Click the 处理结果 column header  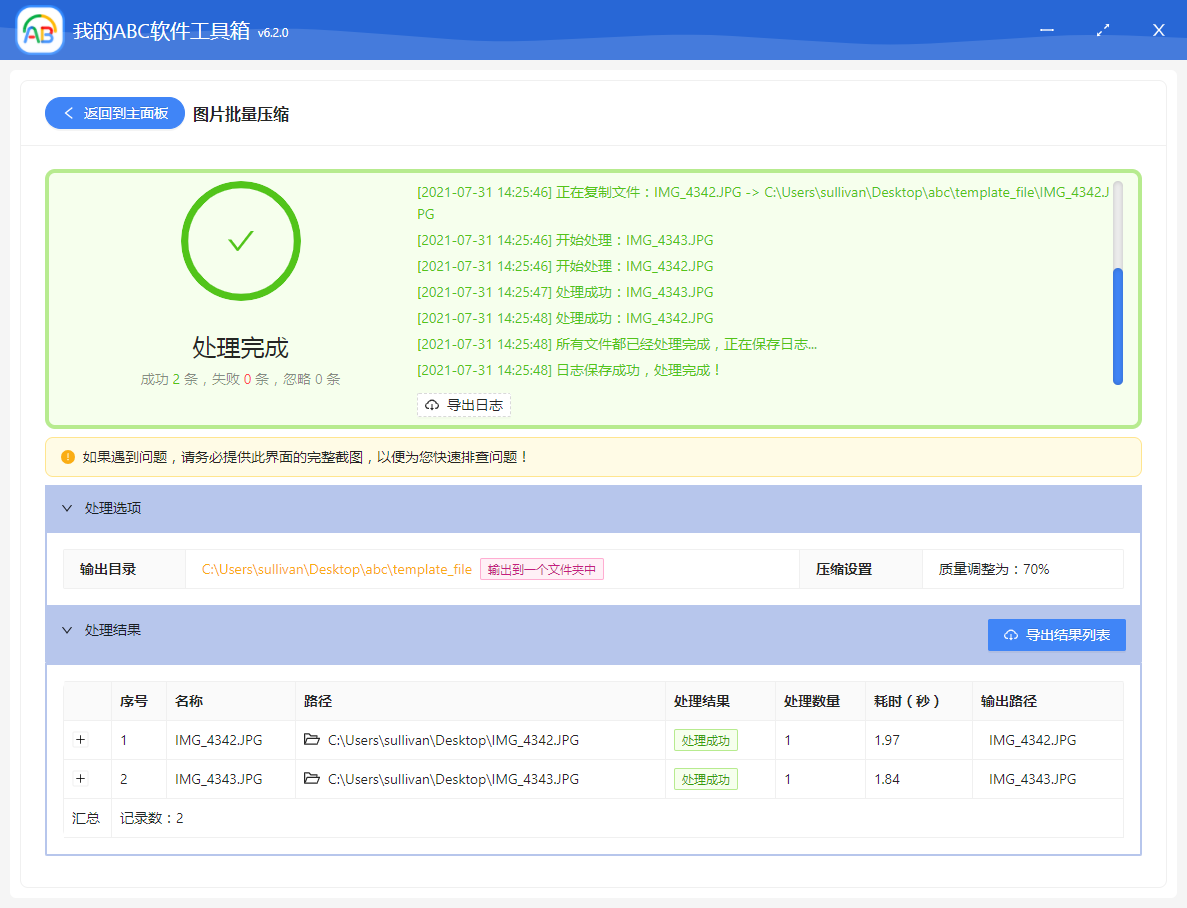(701, 701)
